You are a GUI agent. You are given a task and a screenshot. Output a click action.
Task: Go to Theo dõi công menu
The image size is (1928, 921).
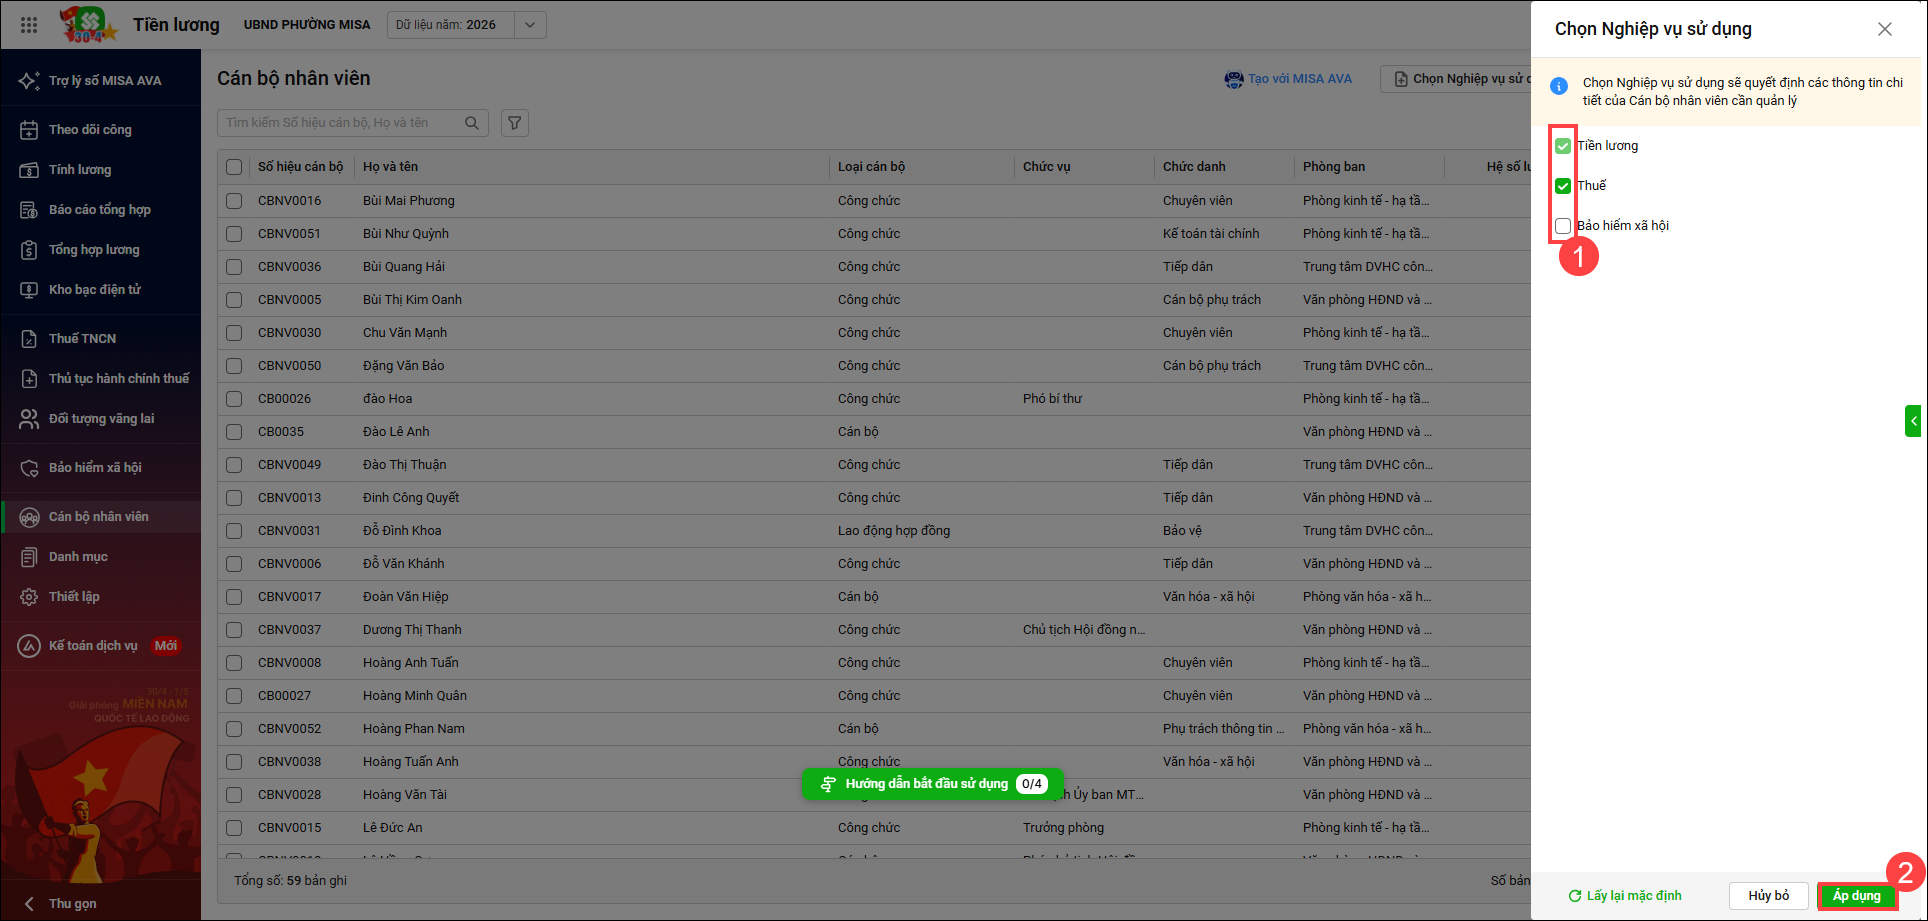(100, 130)
